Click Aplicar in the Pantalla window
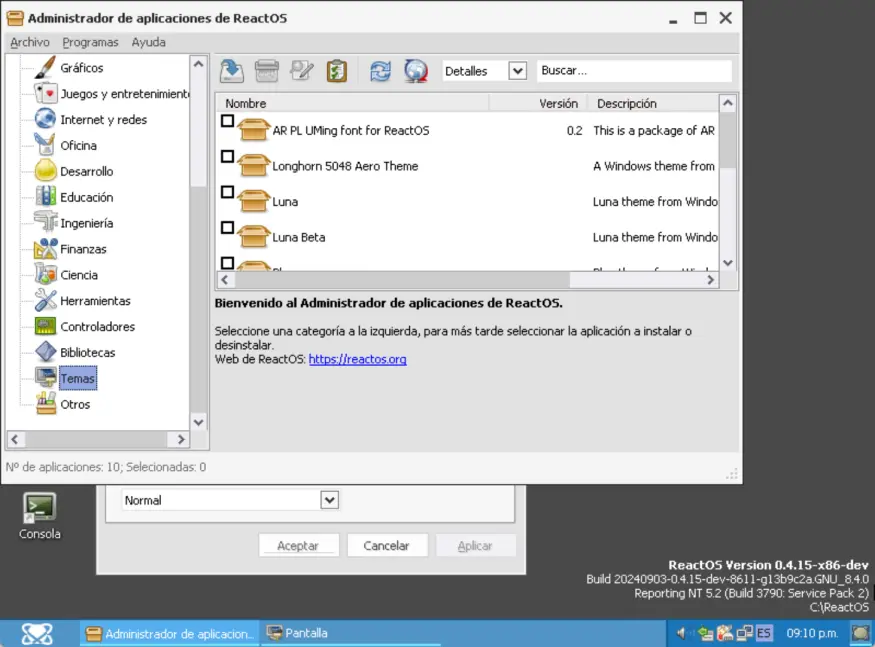Image resolution: width=875 pixels, height=647 pixels. click(x=475, y=545)
